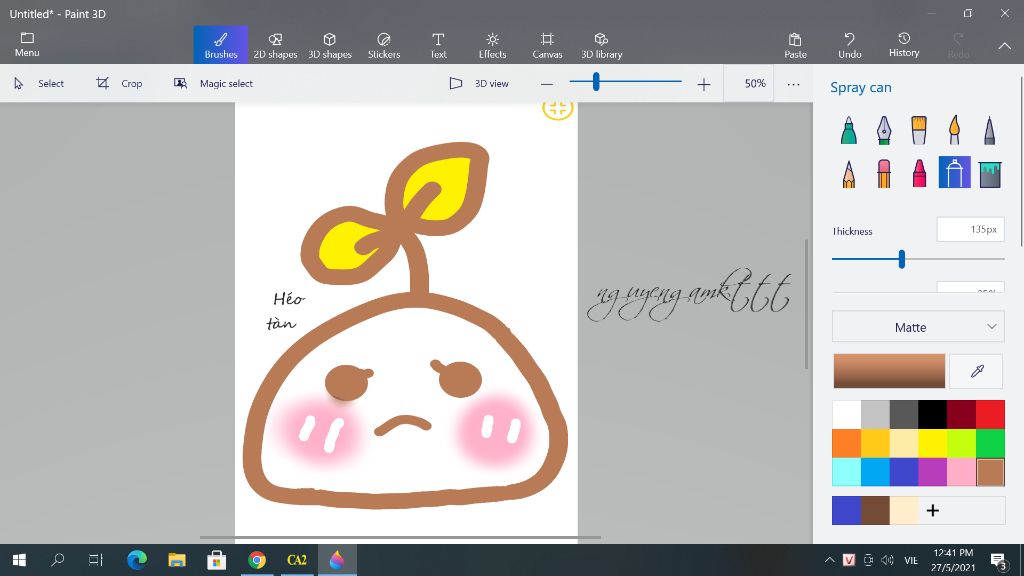Choose the pink color swatch
This screenshot has width=1024, height=576.
tap(961, 472)
